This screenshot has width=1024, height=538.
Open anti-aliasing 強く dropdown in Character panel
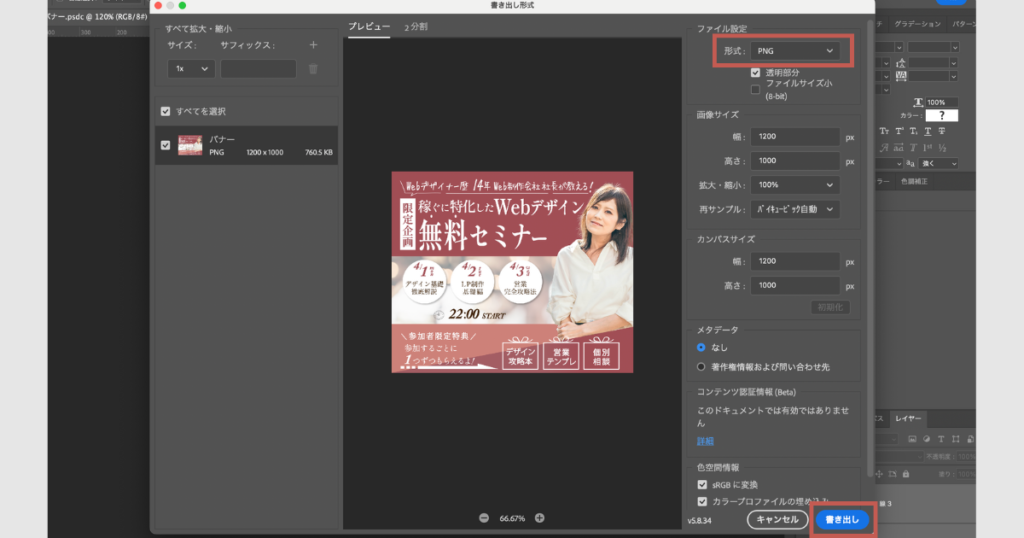(938, 163)
